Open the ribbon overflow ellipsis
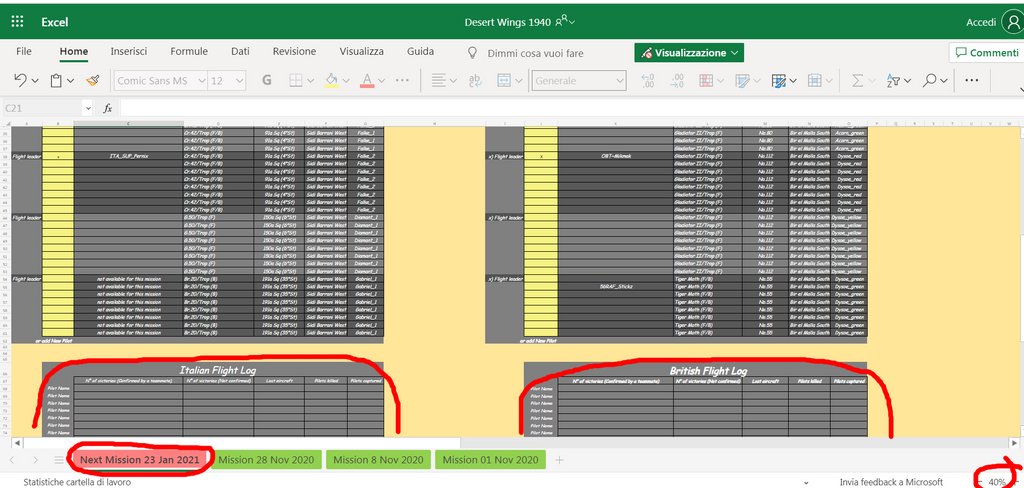This screenshot has width=1024, height=488. click(972, 80)
